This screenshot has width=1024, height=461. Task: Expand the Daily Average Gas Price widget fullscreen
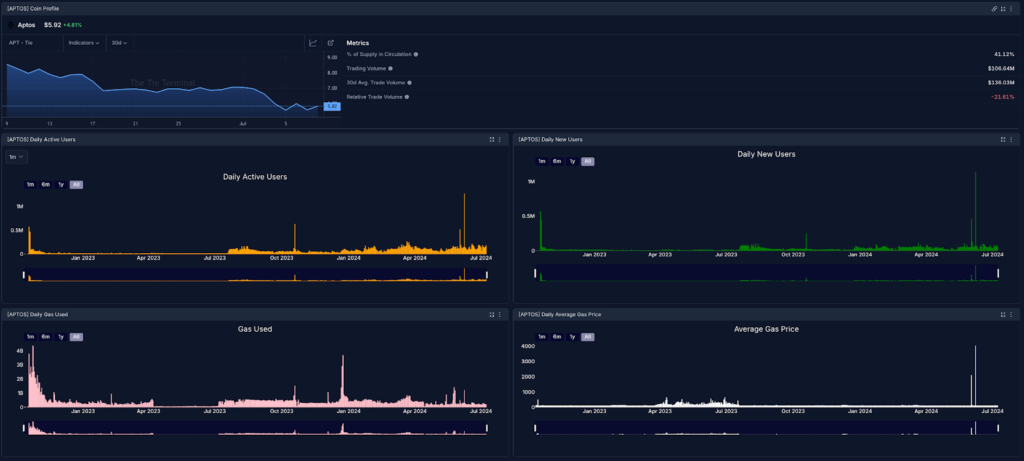[1002, 314]
